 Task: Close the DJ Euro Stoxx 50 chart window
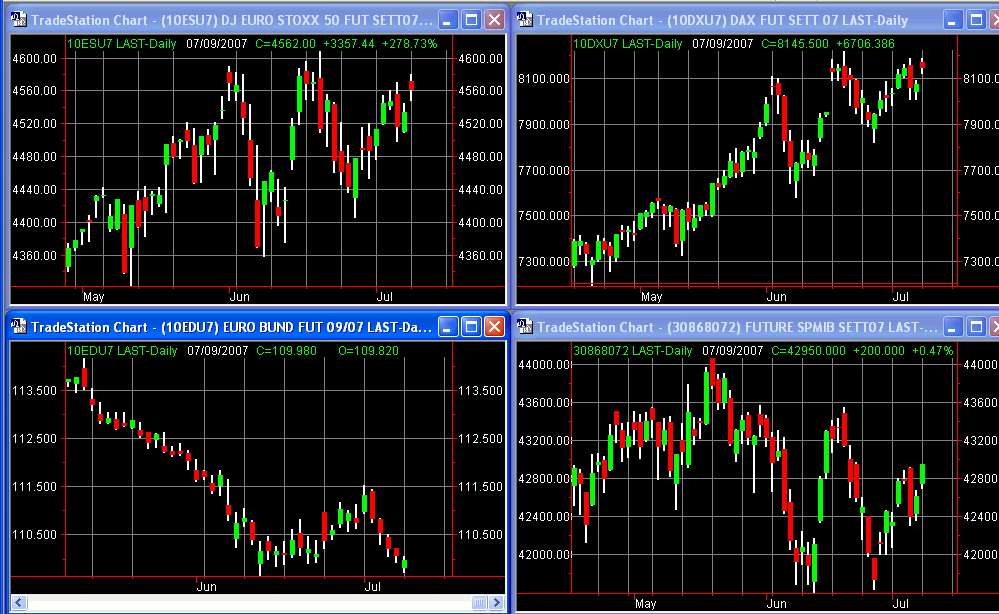494,19
